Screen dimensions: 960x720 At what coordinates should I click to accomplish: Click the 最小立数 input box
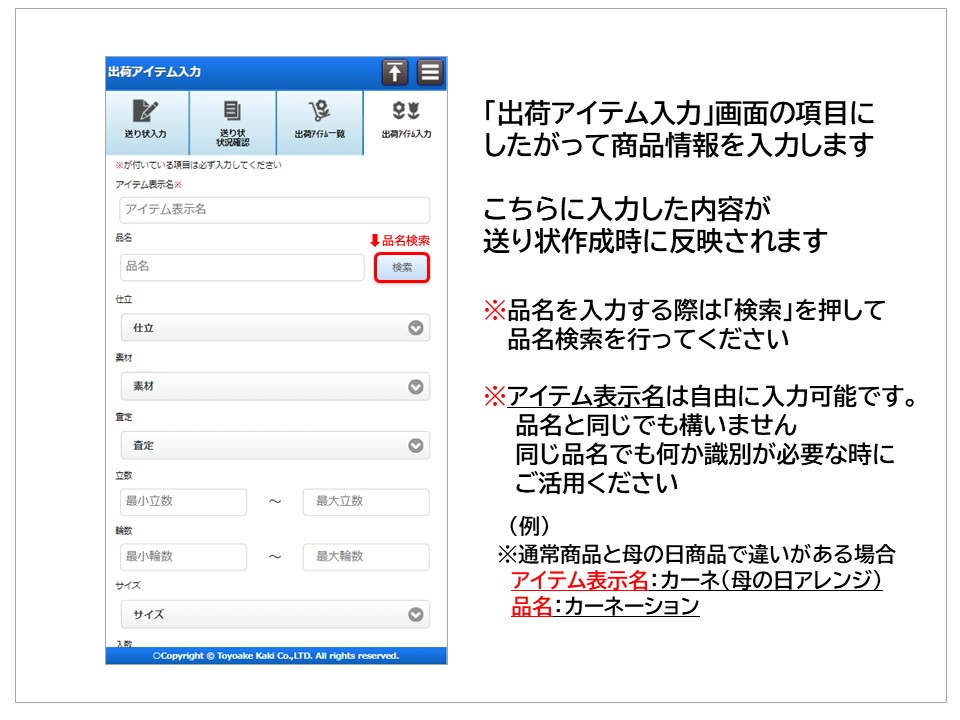point(182,501)
